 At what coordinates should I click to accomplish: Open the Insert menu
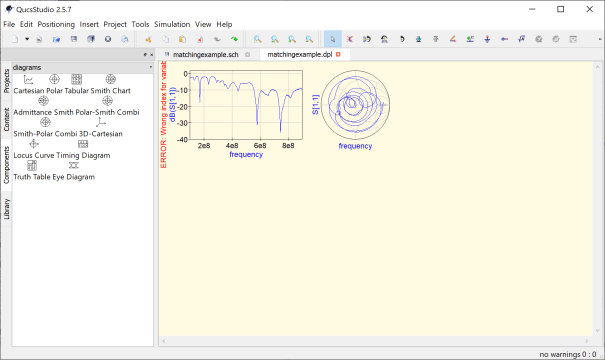89,24
